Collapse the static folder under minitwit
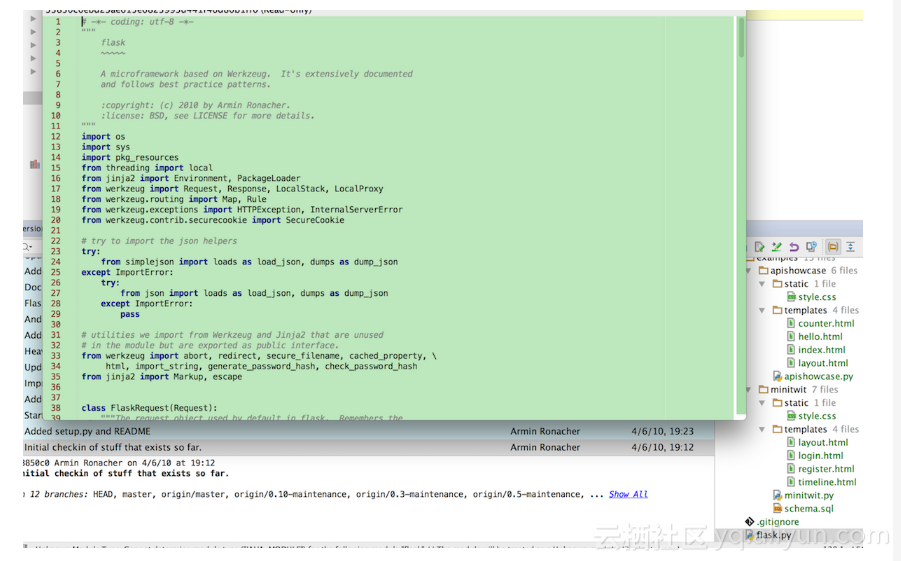 coord(762,403)
